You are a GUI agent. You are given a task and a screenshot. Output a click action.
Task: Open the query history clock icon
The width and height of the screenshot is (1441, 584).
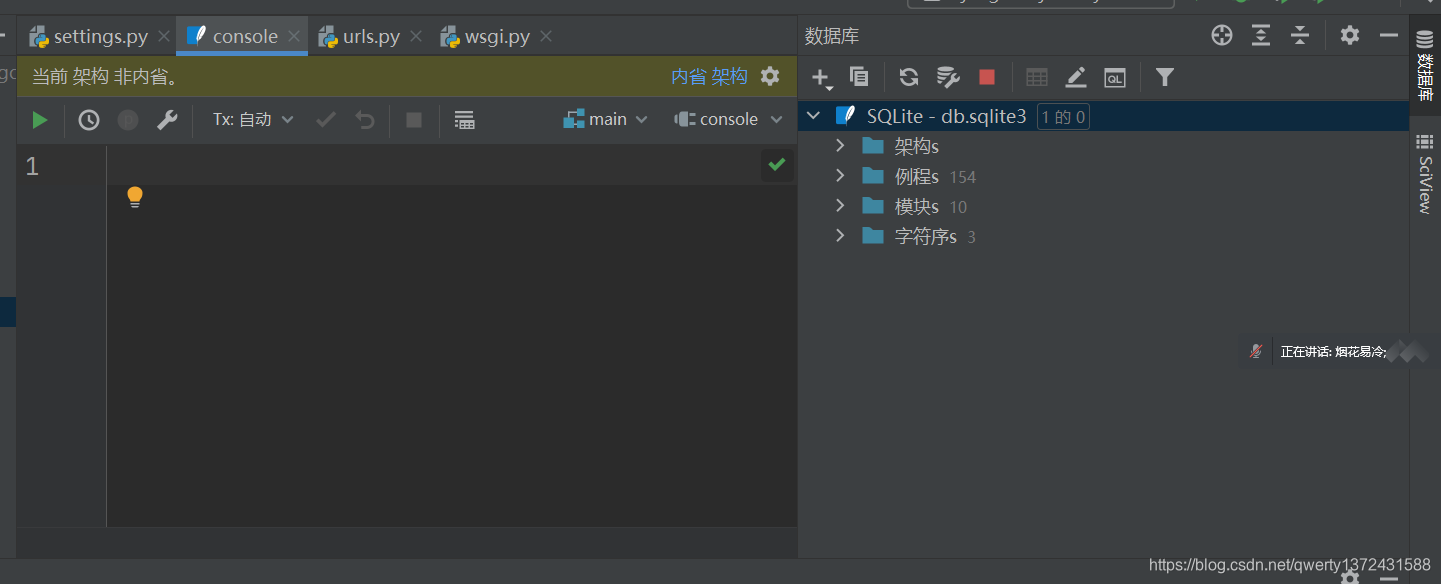pos(89,120)
